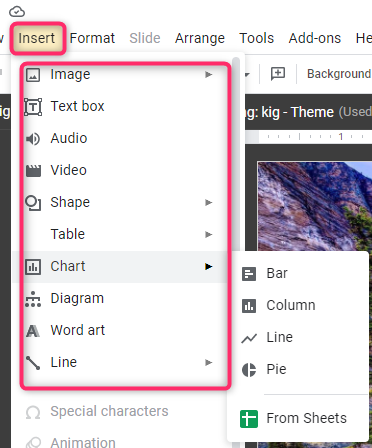Click the Video clapperboard icon
Screen dimensions: 372x448
point(33,171)
